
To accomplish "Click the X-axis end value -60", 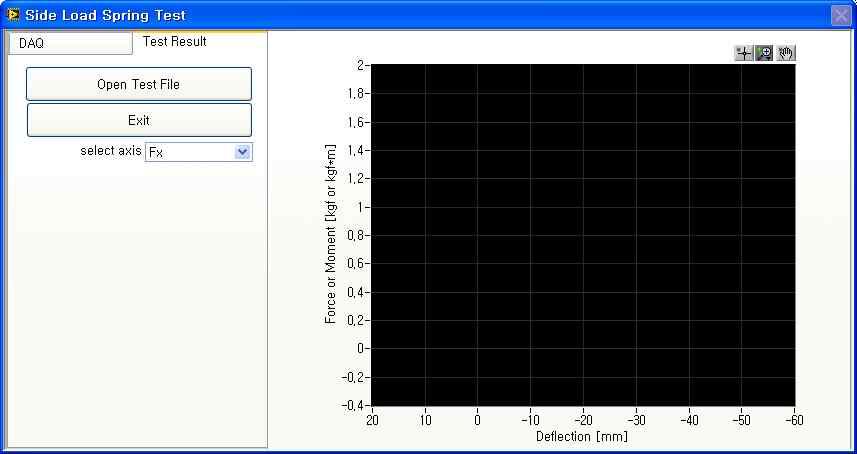I will click(x=793, y=421).
